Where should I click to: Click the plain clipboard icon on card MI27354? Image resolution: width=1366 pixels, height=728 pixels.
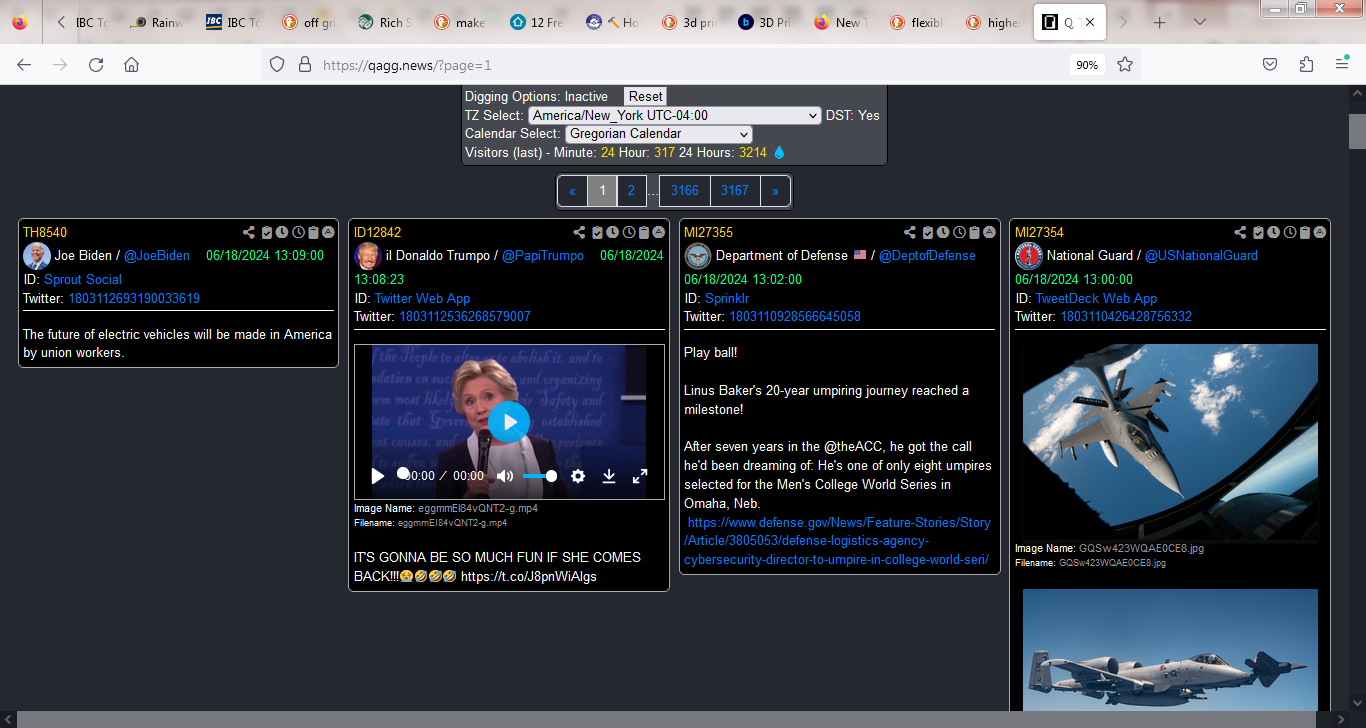click(1305, 233)
